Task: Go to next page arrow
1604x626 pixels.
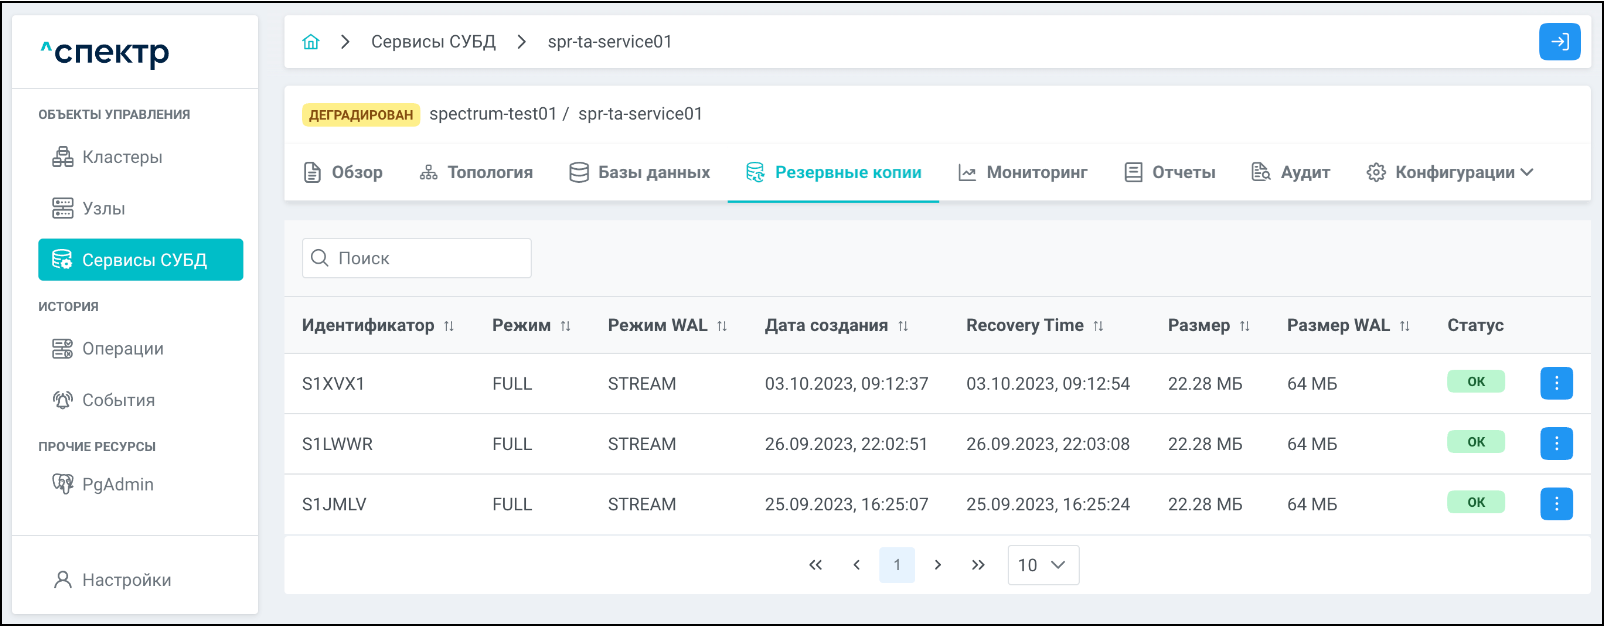Action: point(937,565)
